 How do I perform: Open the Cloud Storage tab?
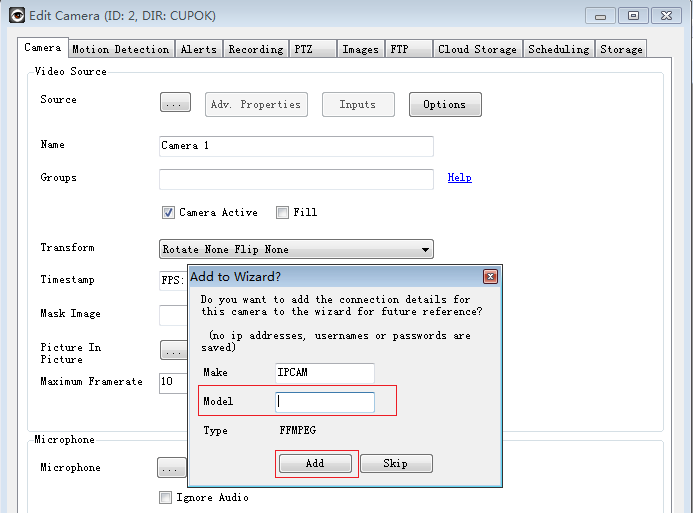click(477, 49)
